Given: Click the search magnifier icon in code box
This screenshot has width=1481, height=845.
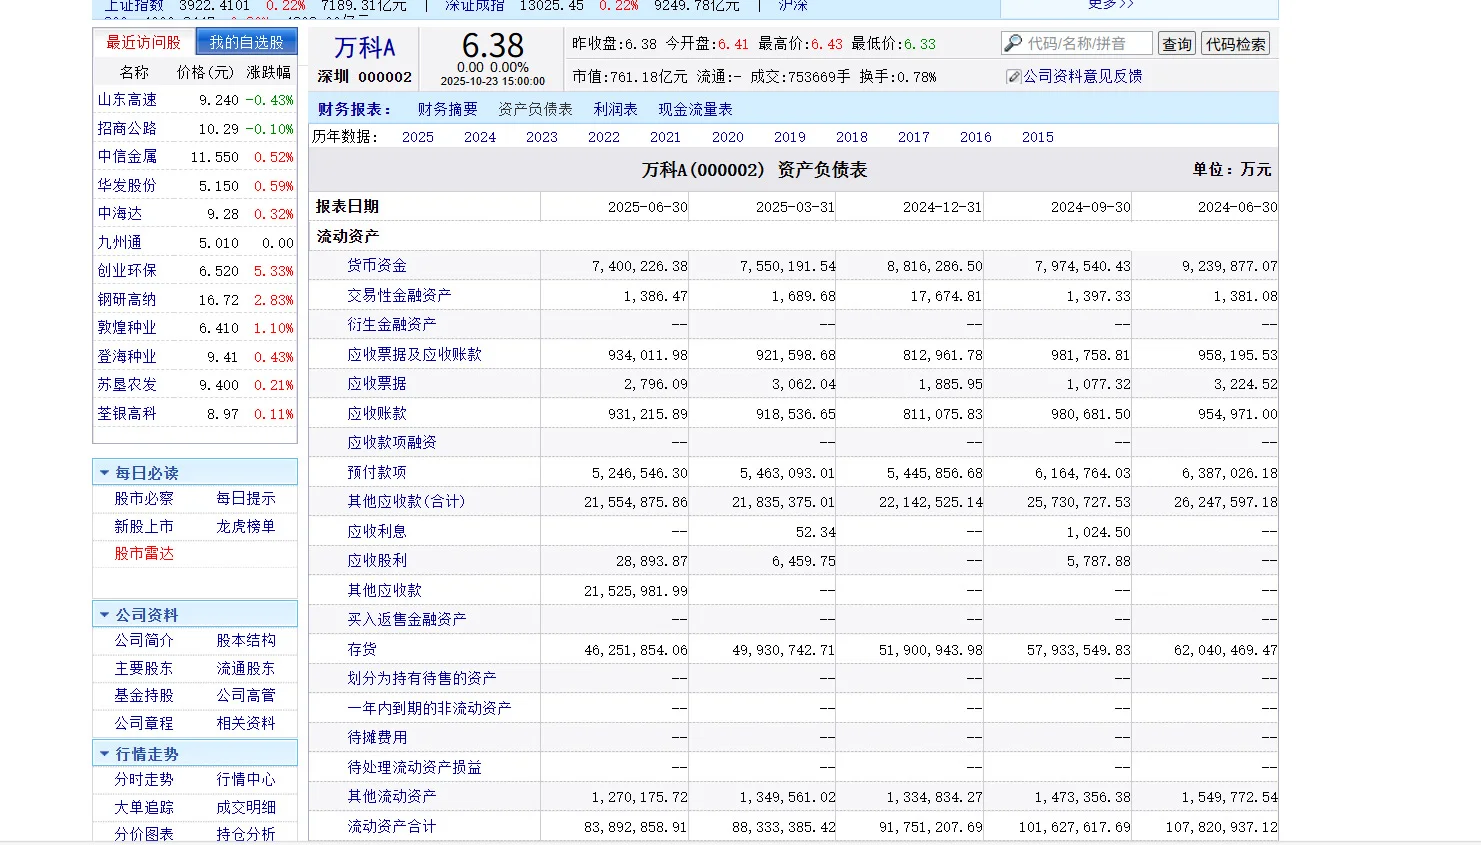Looking at the screenshot, I should pos(1013,44).
